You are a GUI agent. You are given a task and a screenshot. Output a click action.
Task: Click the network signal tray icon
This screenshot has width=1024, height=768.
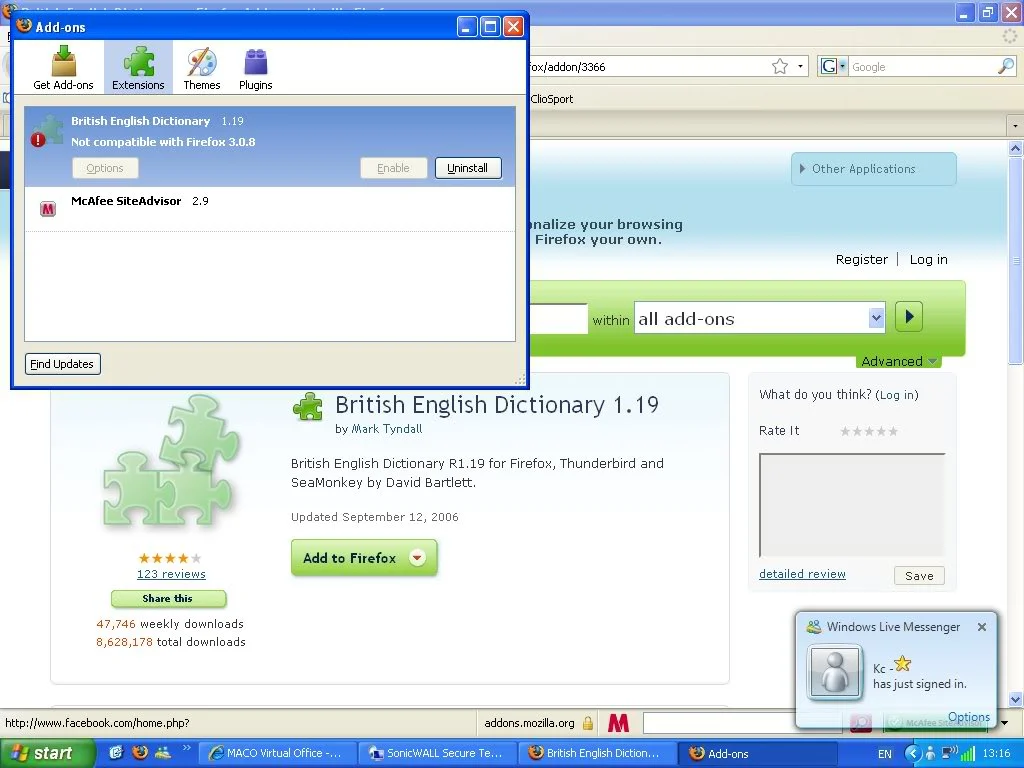967,754
